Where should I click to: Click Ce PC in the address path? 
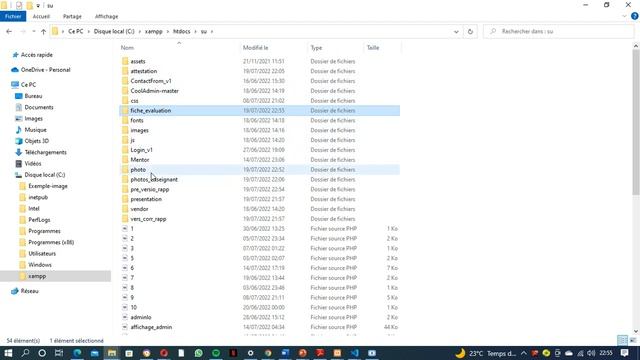point(76,31)
